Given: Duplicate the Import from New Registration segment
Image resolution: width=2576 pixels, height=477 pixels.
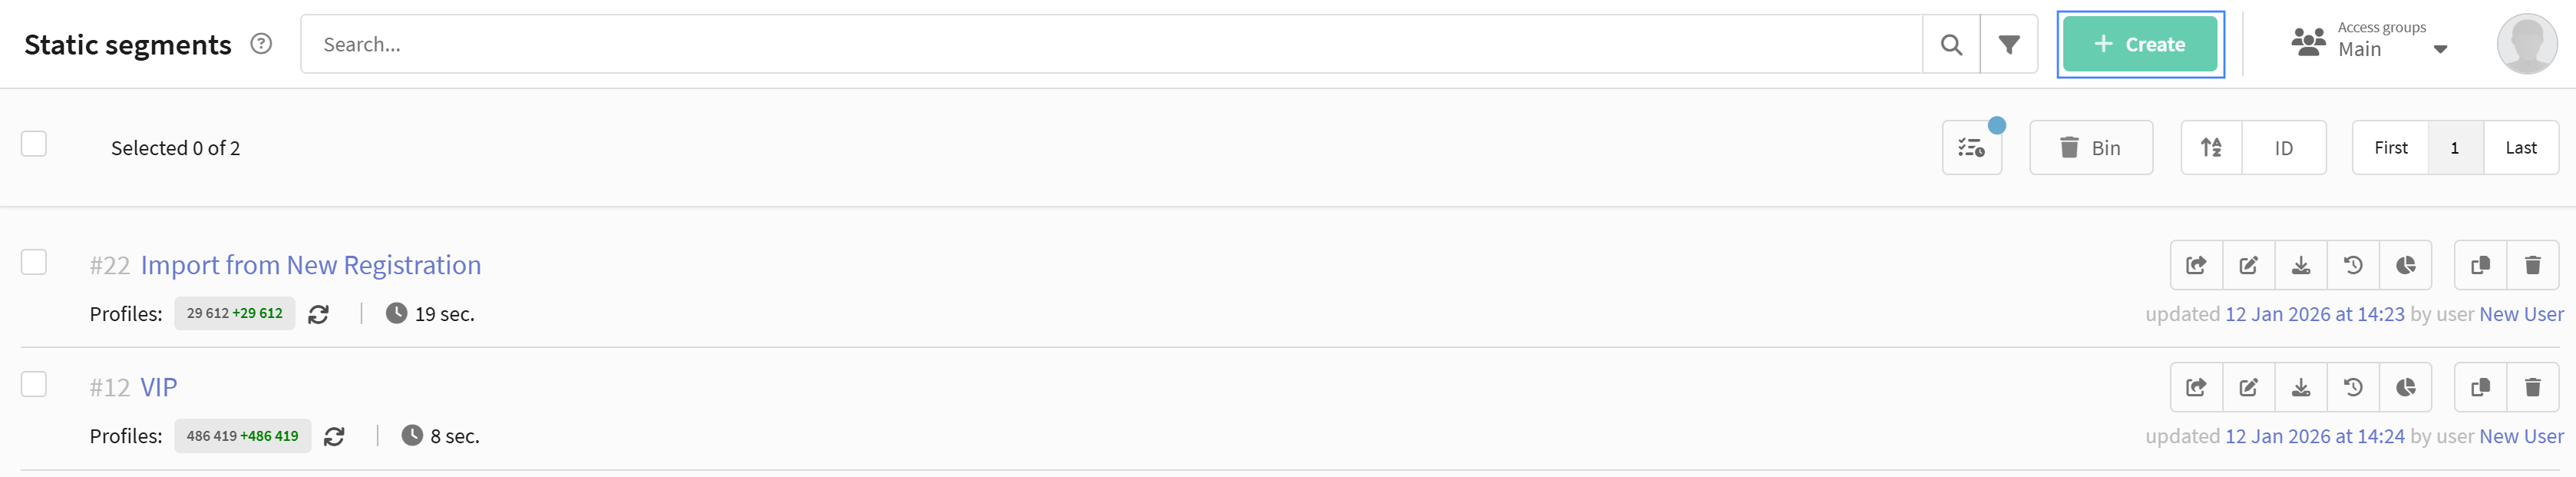Looking at the screenshot, I should (2480, 265).
